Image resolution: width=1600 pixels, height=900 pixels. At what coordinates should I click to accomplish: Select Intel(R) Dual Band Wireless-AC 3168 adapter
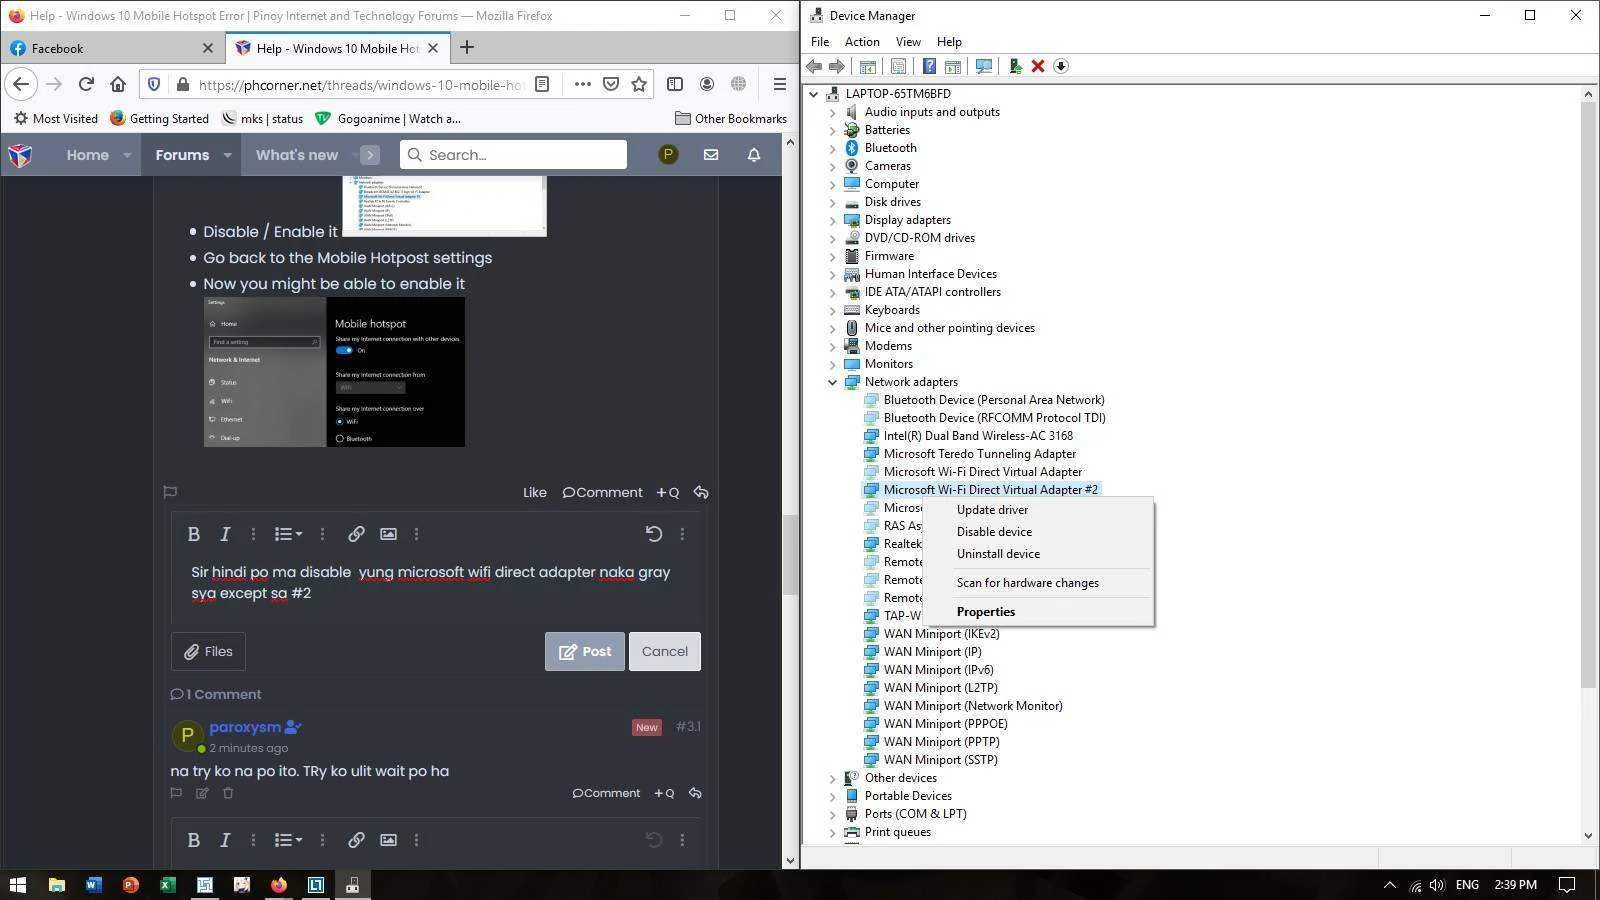978,436
